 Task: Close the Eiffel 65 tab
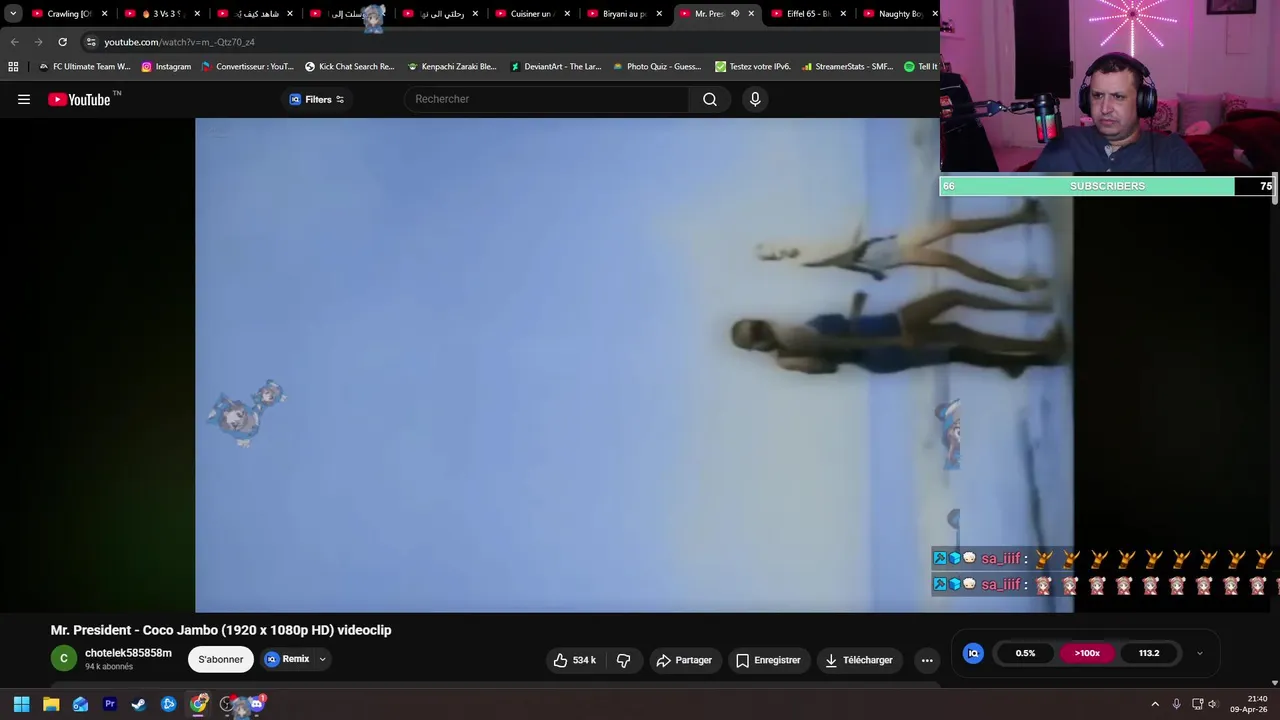click(843, 14)
